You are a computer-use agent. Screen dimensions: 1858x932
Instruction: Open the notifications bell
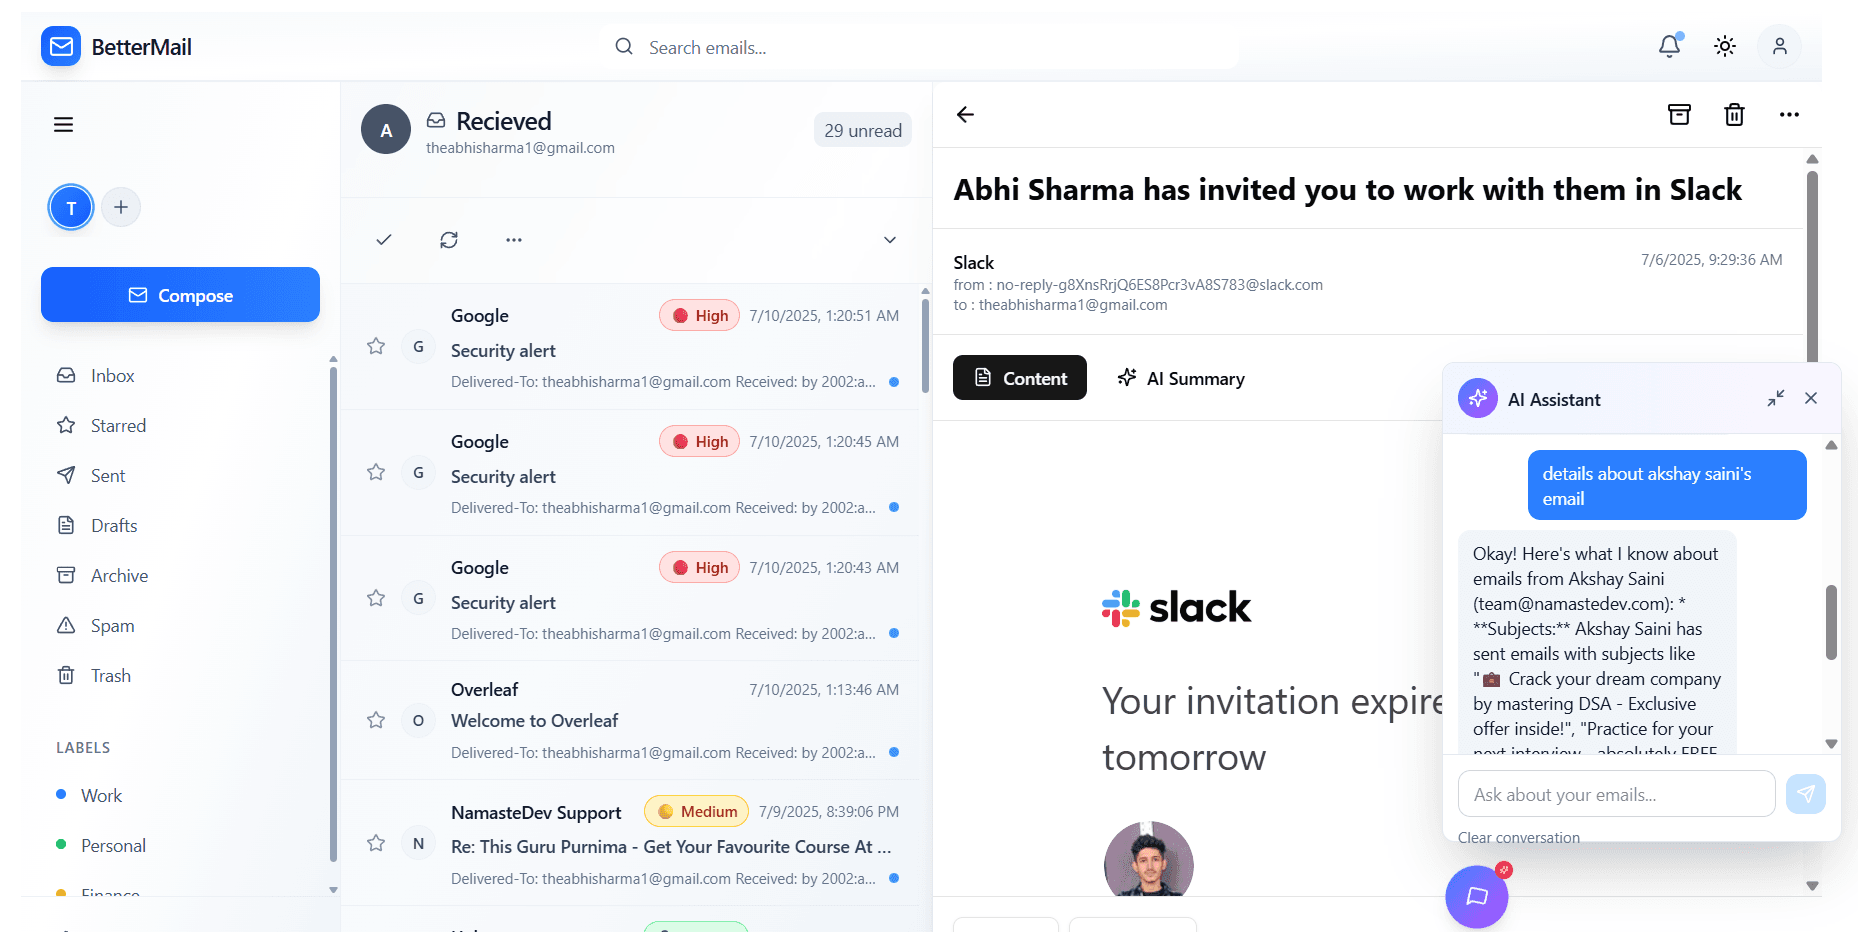click(1668, 46)
